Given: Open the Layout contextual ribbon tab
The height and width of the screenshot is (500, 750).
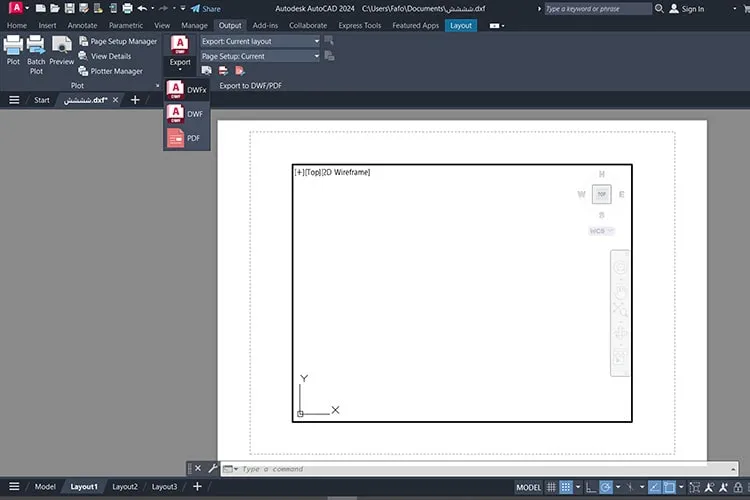Looking at the screenshot, I should 461,25.
